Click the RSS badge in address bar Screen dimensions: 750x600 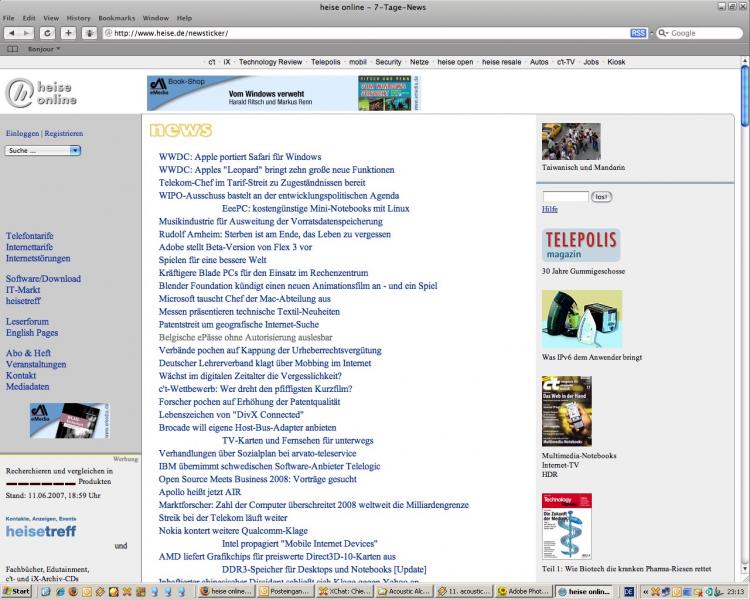click(x=638, y=33)
